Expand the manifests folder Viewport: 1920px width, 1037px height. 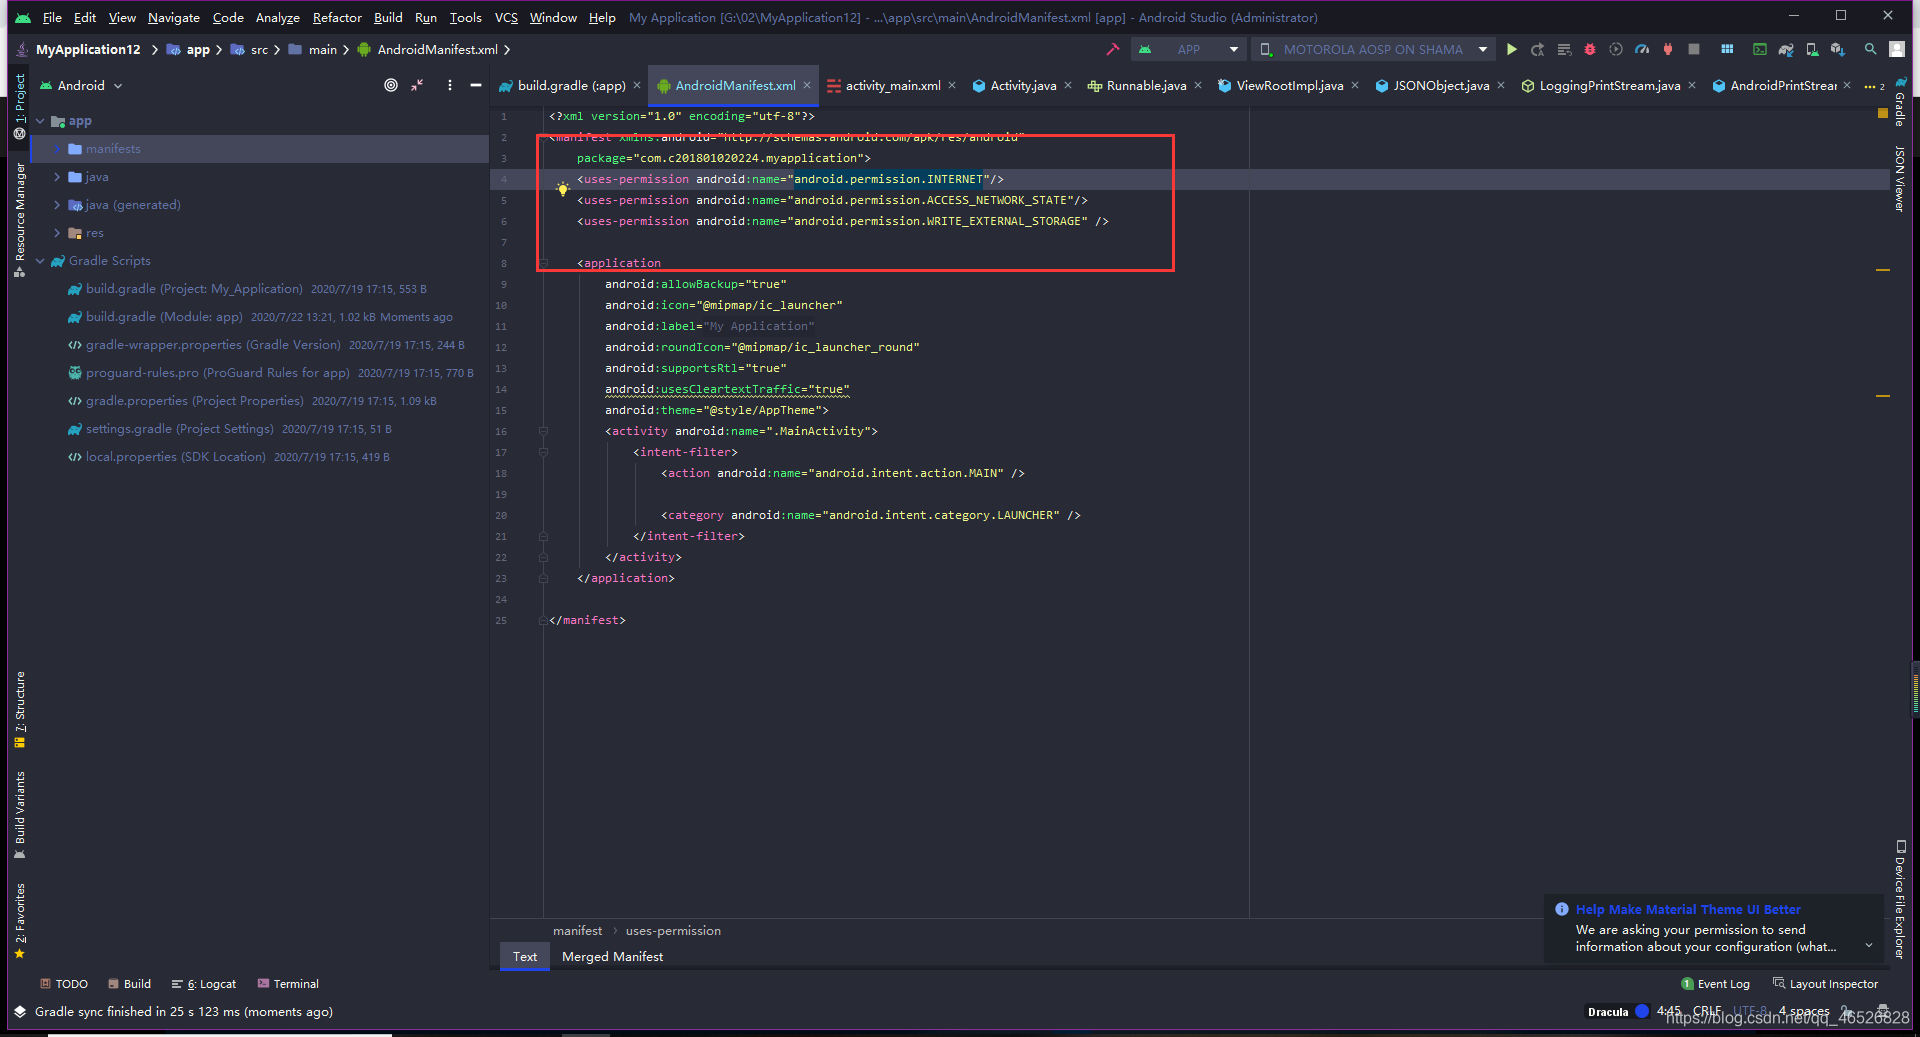(x=58, y=149)
